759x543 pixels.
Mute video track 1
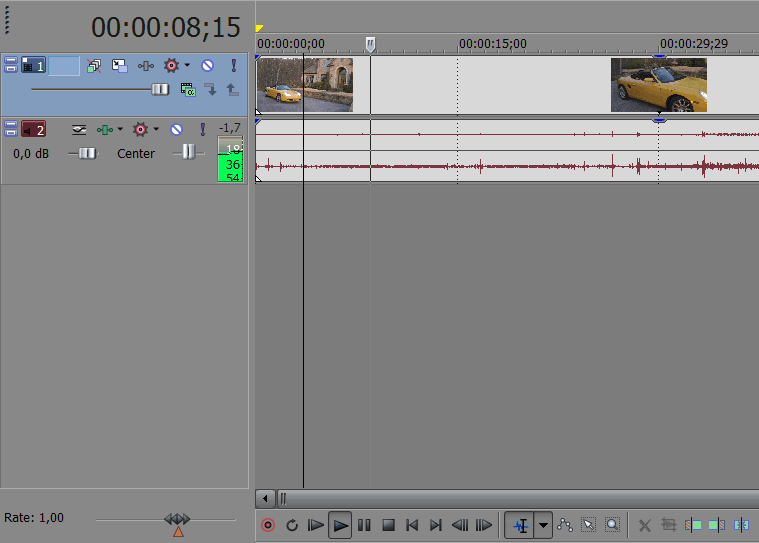(x=207, y=65)
